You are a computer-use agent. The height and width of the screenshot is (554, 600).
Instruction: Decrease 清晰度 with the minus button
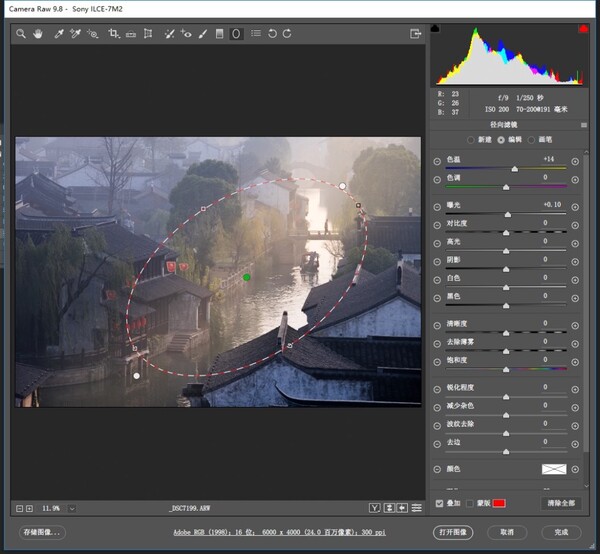point(437,326)
